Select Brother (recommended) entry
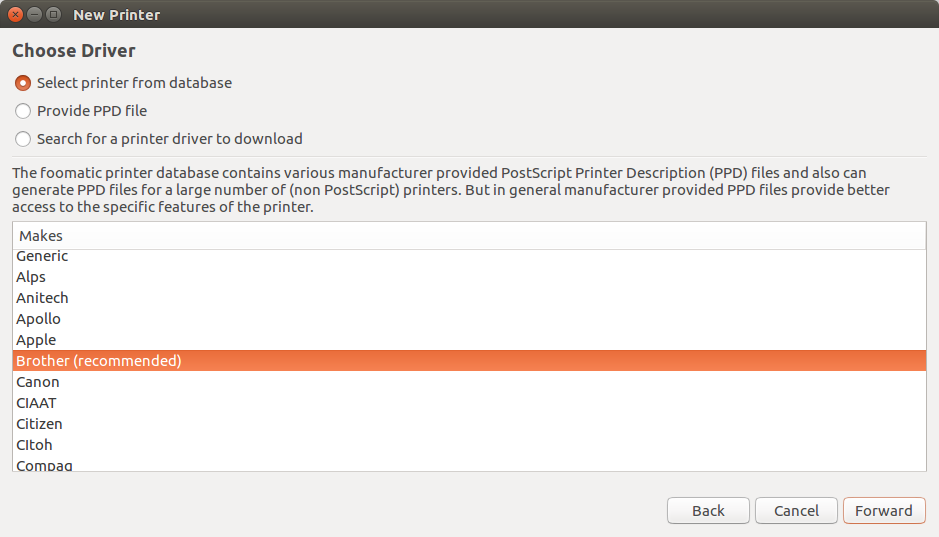939x537 pixels. tap(98, 361)
